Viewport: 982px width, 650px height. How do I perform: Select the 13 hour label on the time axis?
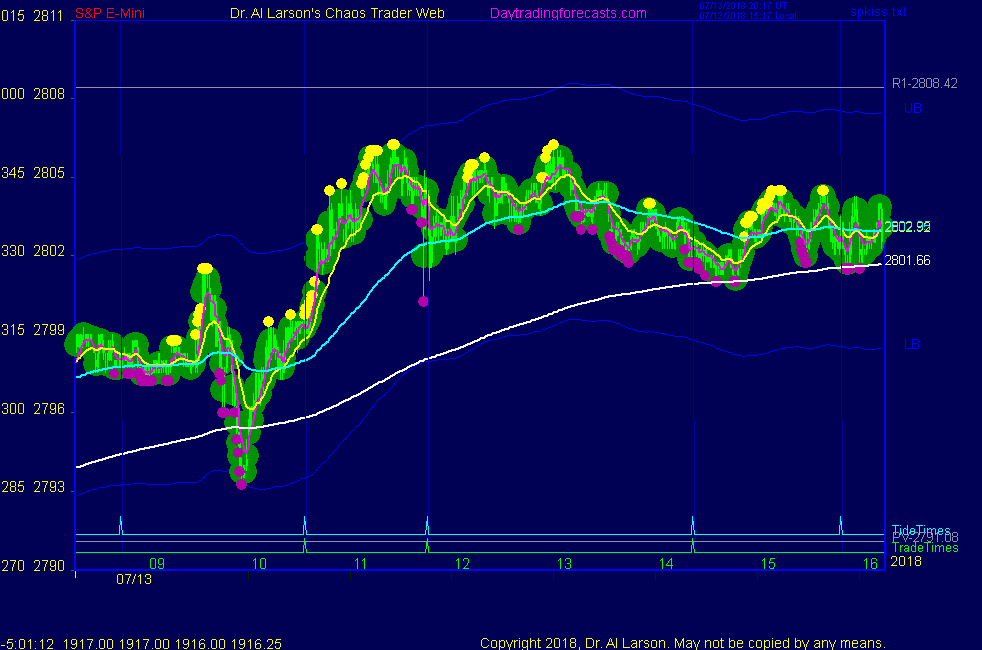pos(564,564)
